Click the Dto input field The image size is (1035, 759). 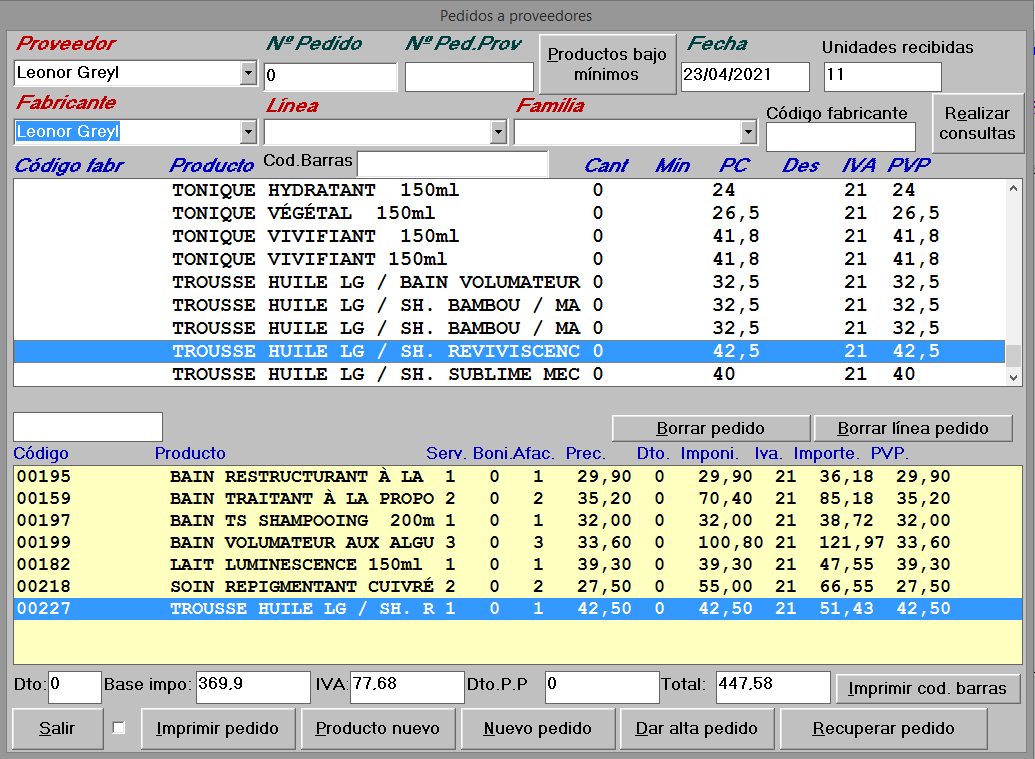75,687
